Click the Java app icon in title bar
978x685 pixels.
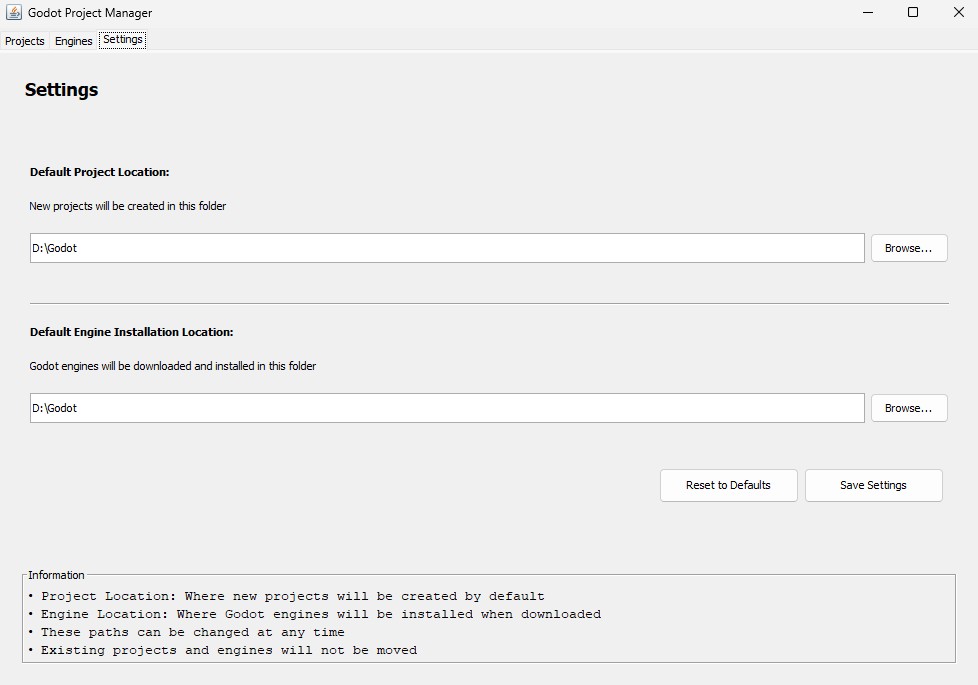point(14,13)
